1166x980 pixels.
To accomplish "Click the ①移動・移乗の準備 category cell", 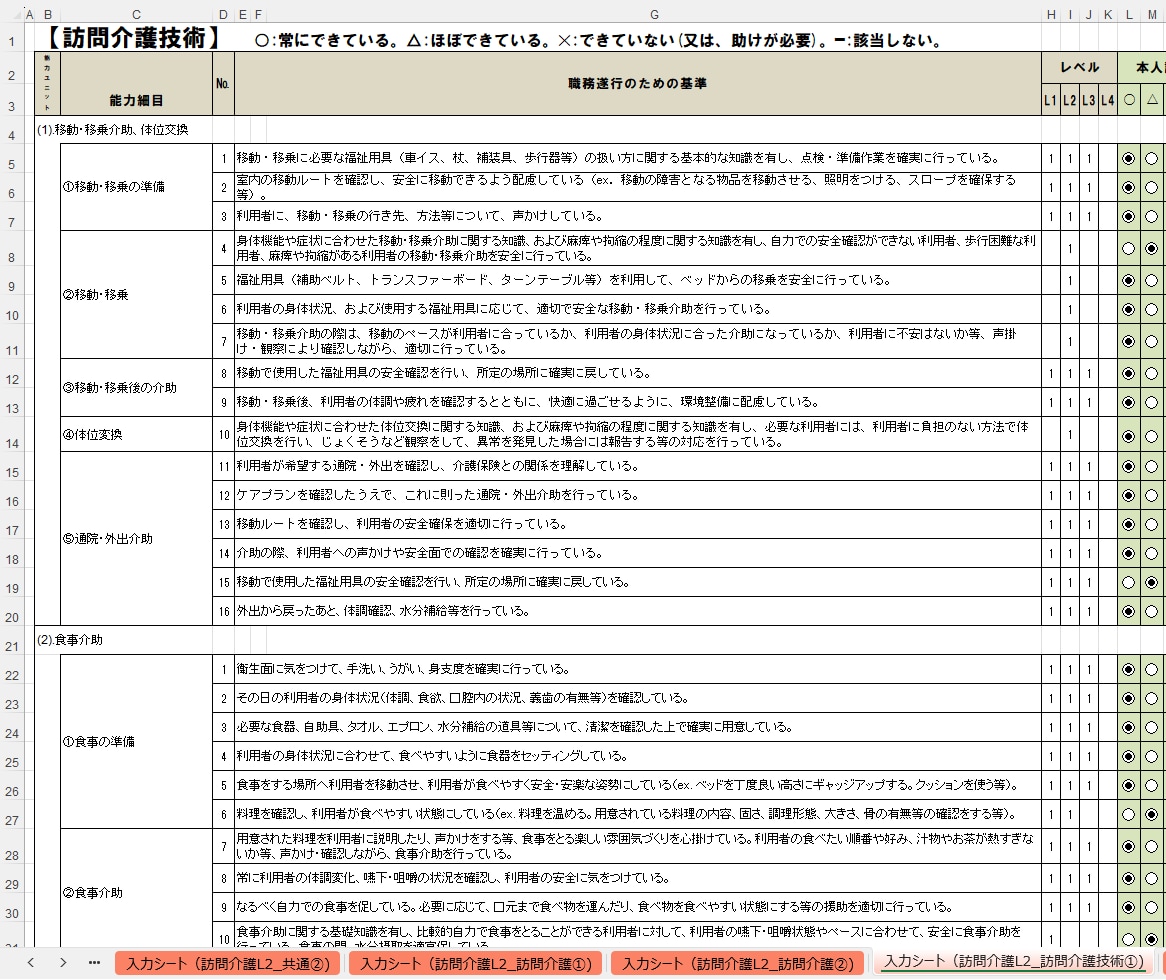I will coord(136,187).
